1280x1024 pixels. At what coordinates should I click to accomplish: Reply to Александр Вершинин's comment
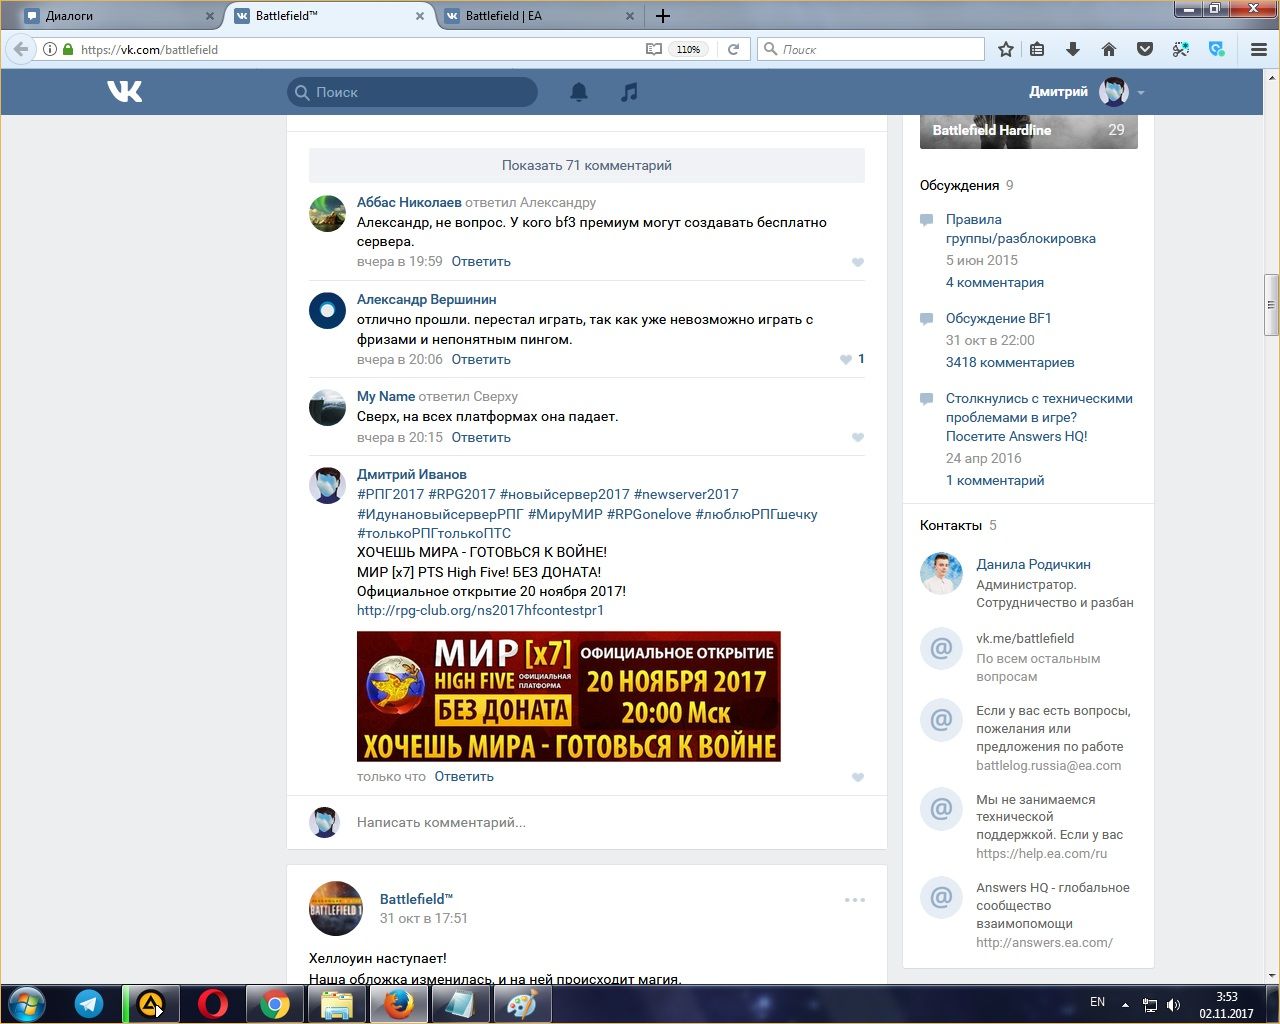click(x=481, y=359)
